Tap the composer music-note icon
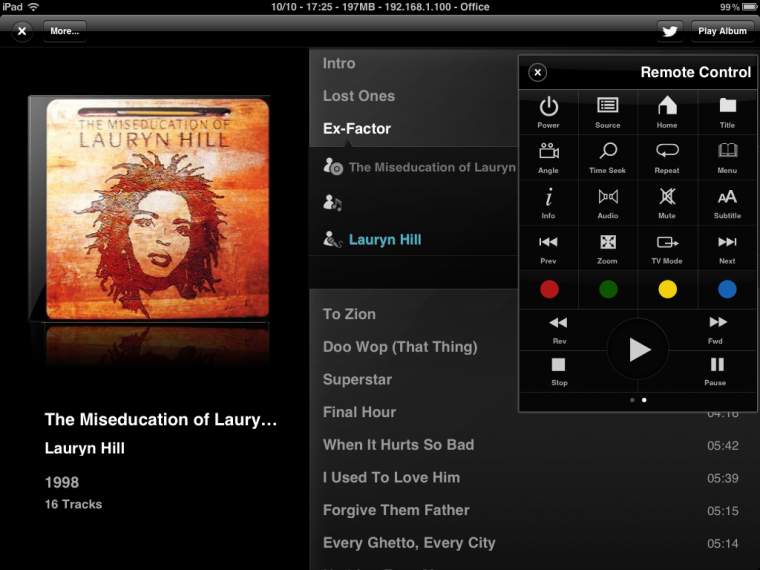The image size is (760, 570). click(332, 203)
